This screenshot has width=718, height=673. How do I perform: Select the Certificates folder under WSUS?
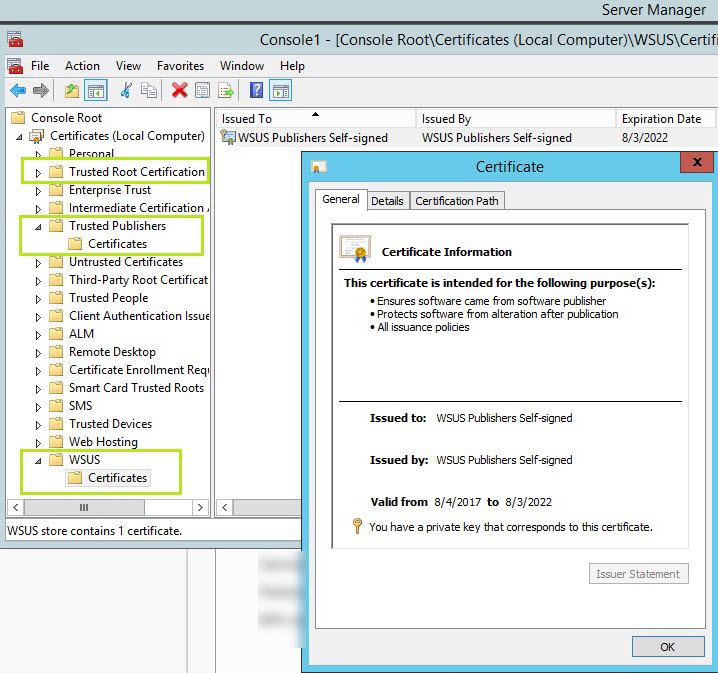point(117,478)
